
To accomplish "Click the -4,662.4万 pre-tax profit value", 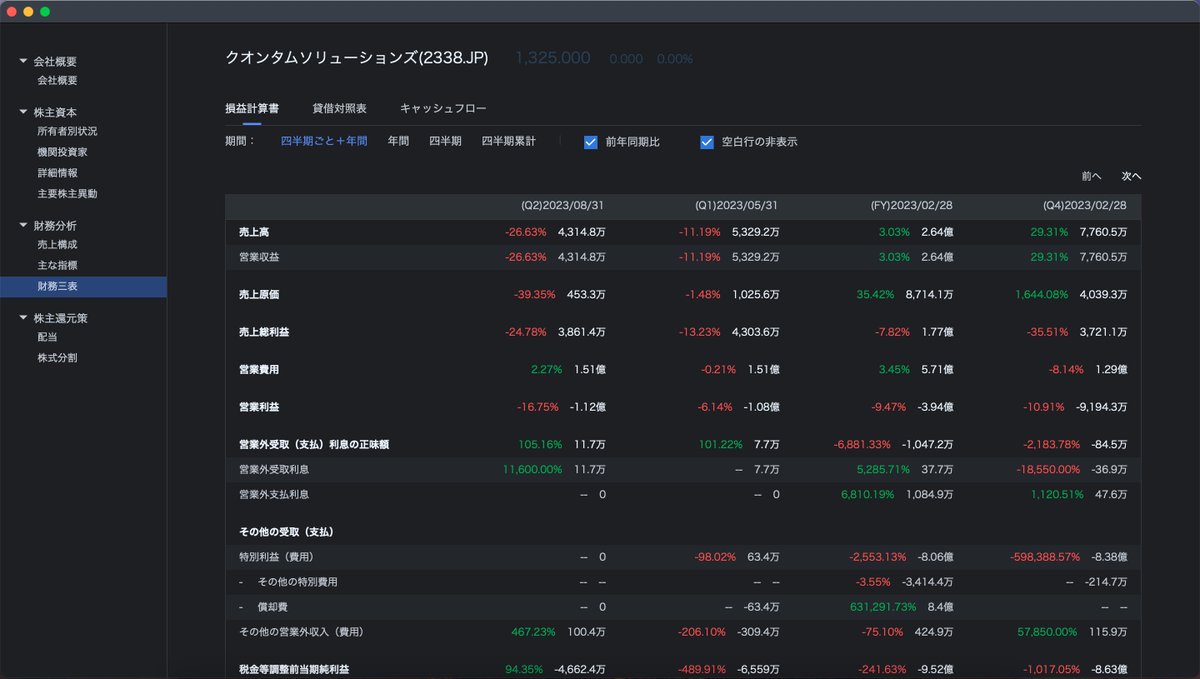I will click(580, 669).
